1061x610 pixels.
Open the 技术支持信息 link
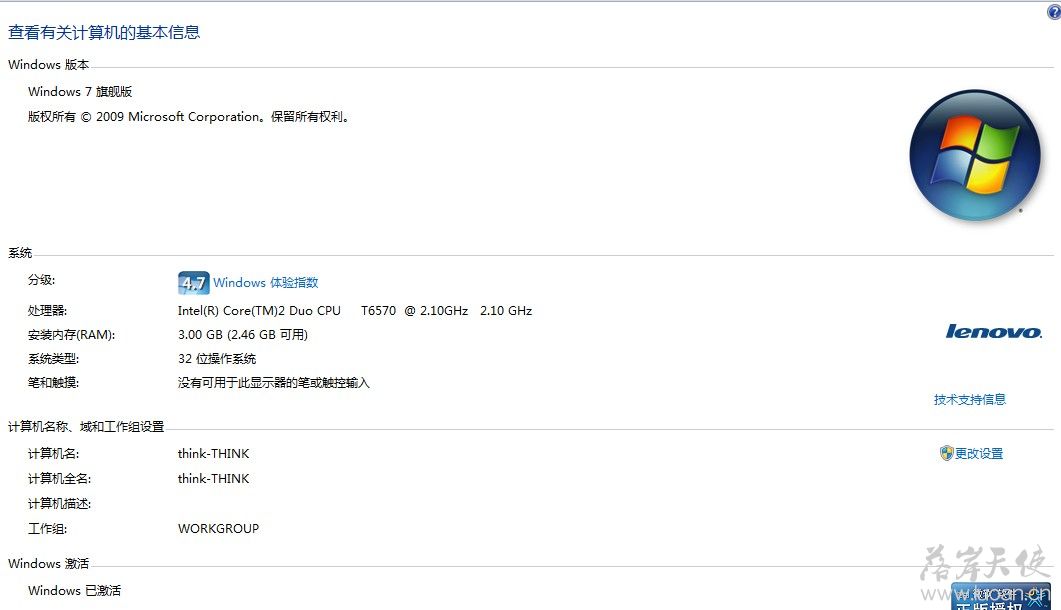[970, 399]
